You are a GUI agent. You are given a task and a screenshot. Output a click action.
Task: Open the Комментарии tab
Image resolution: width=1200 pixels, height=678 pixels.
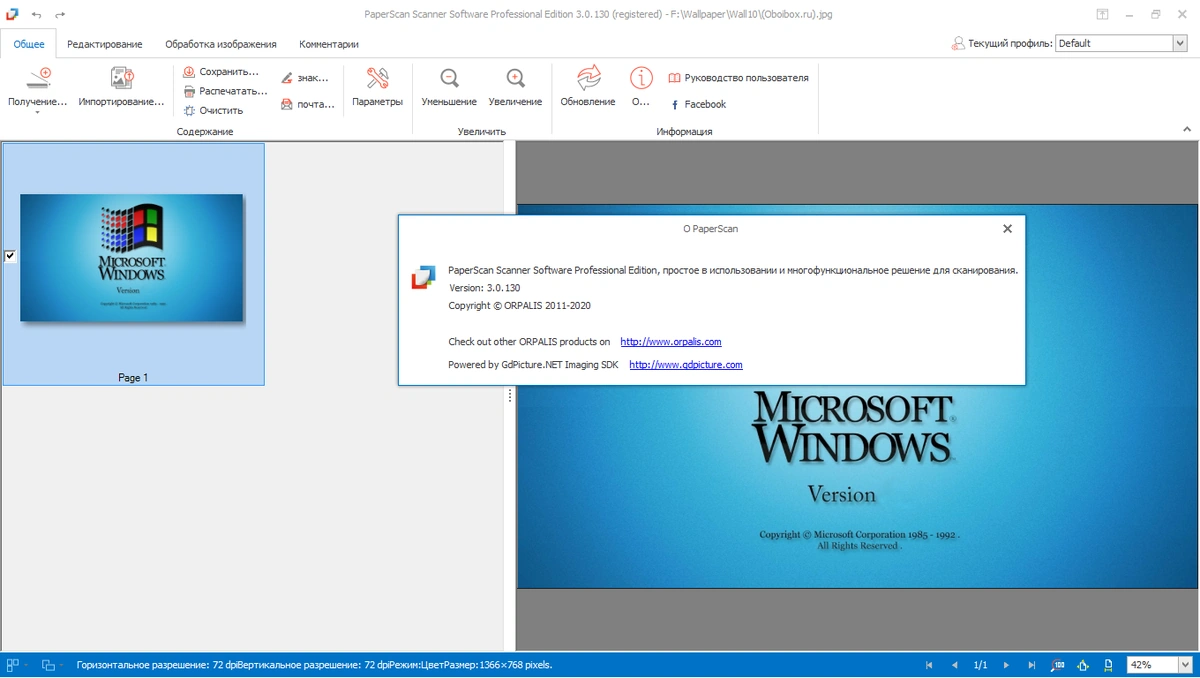[329, 44]
